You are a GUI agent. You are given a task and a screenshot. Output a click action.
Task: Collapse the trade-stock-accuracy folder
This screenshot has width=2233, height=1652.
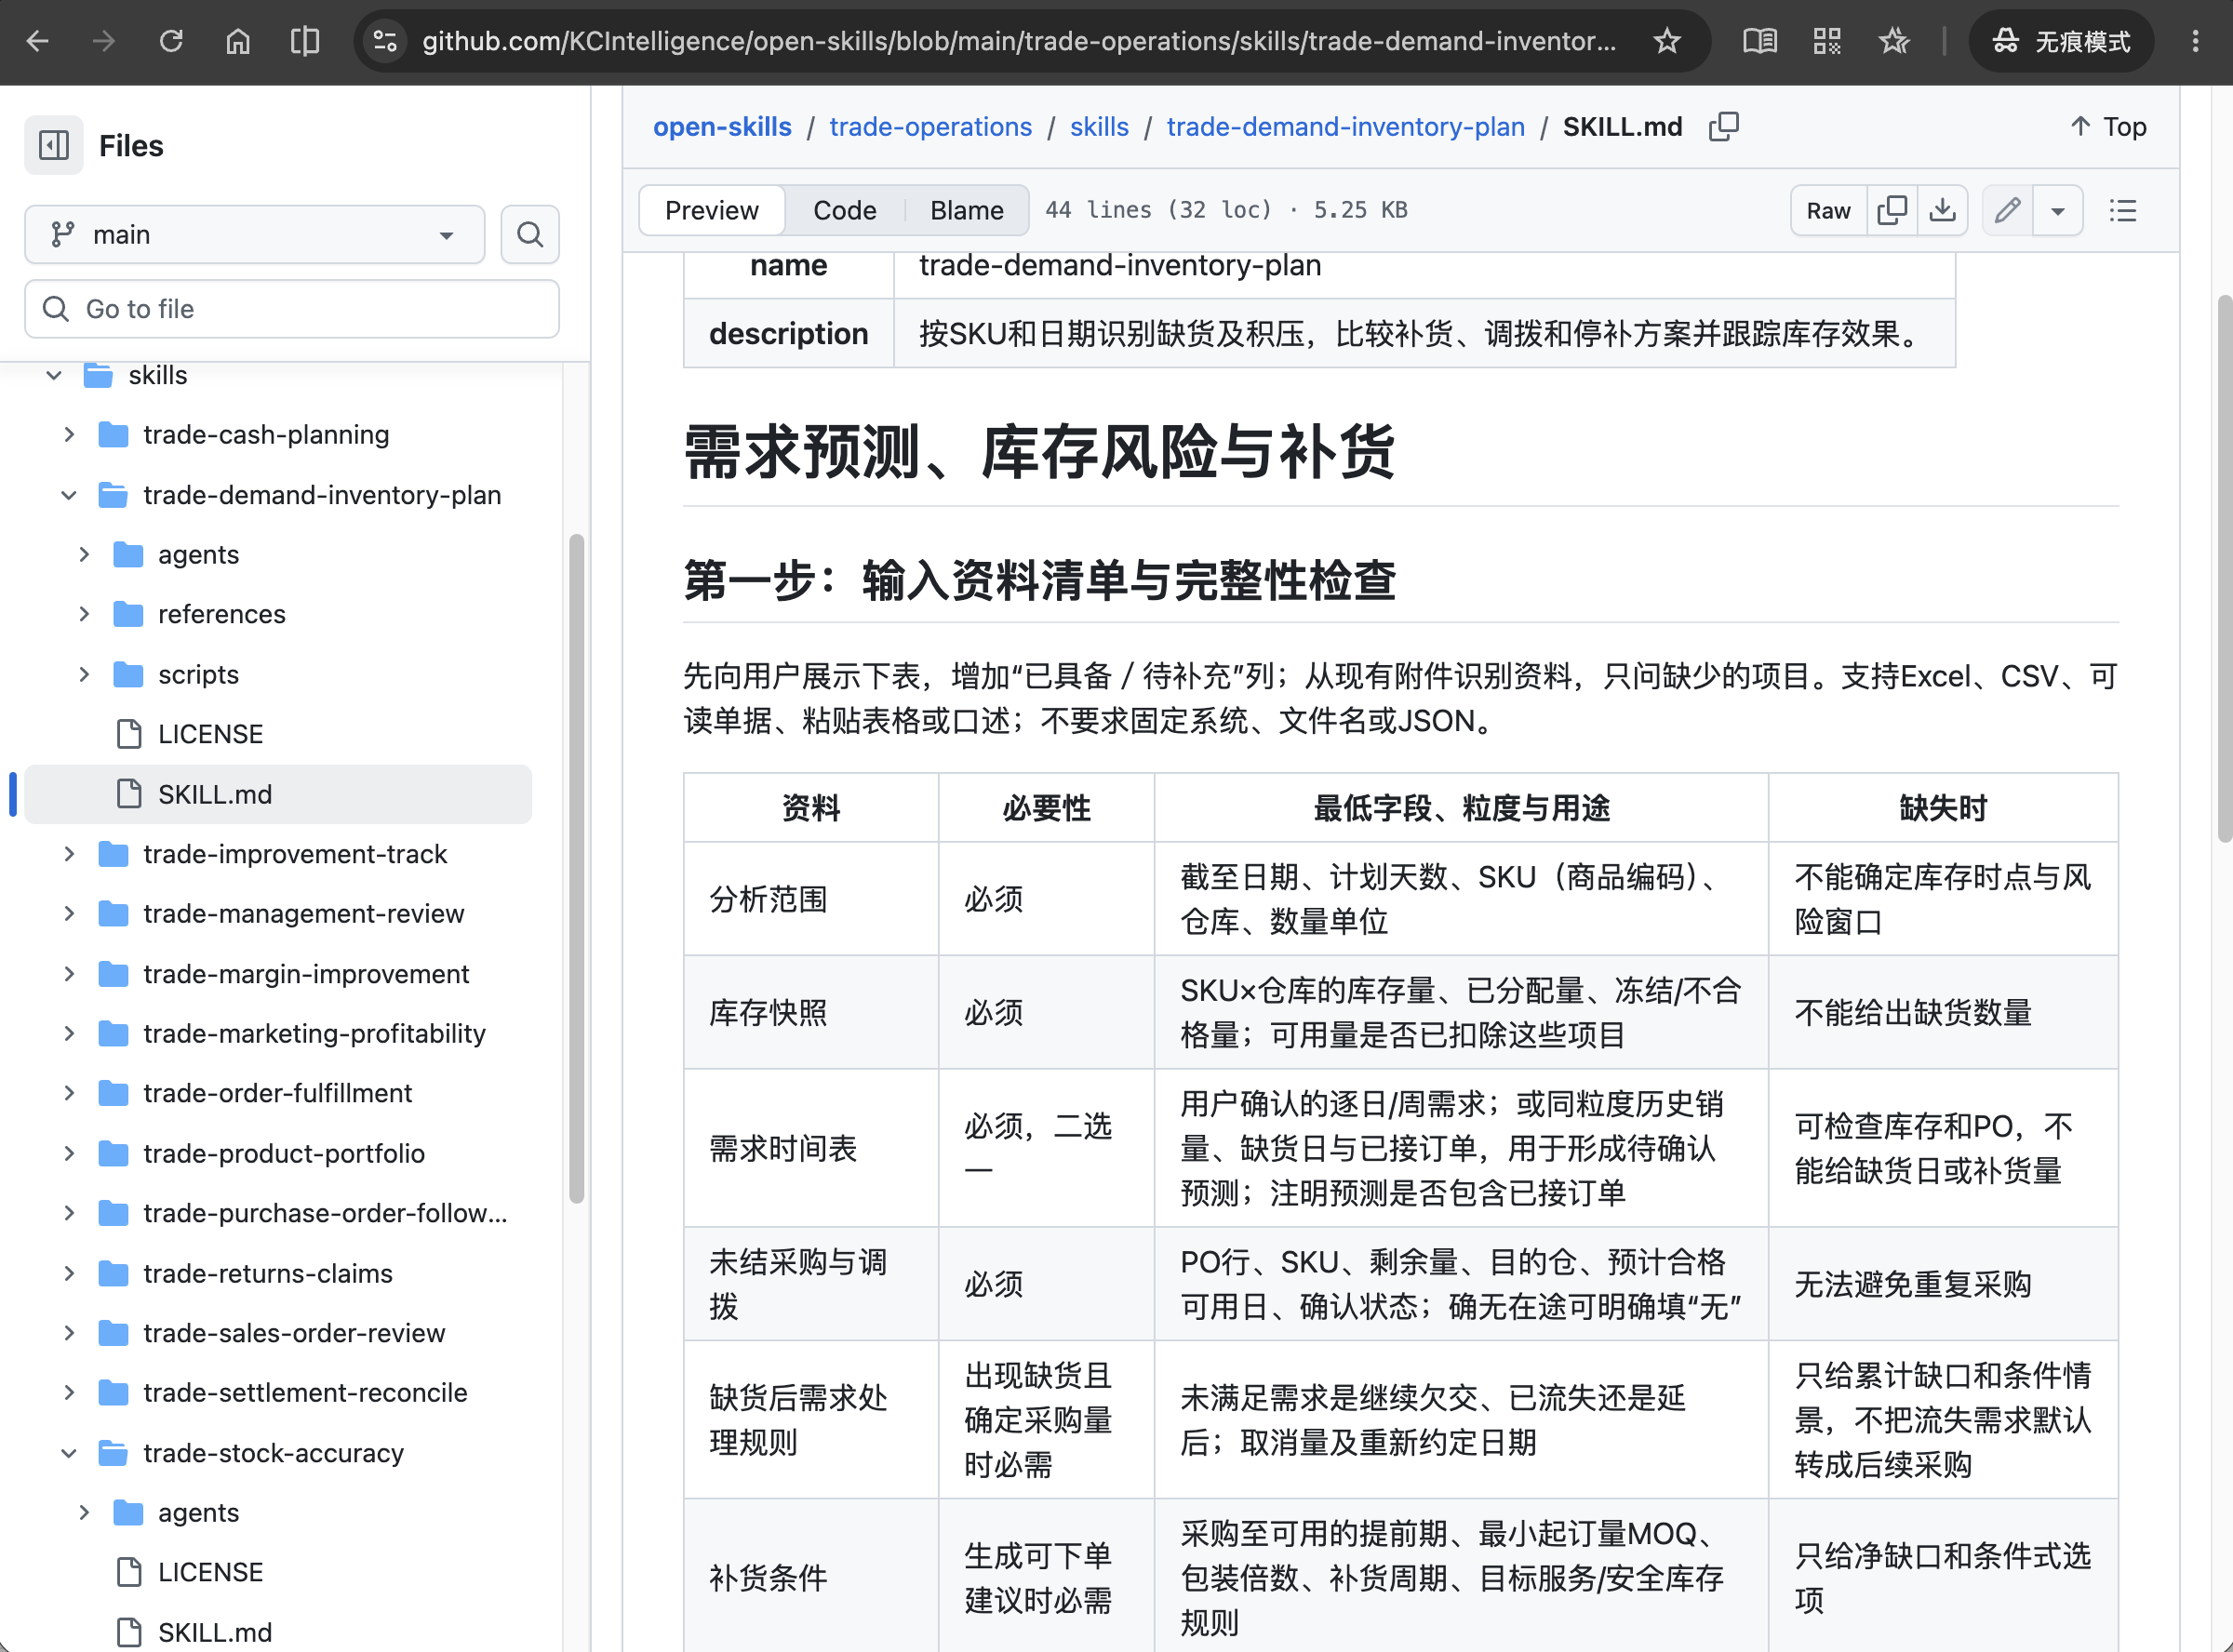pyautogui.click(x=69, y=1453)
